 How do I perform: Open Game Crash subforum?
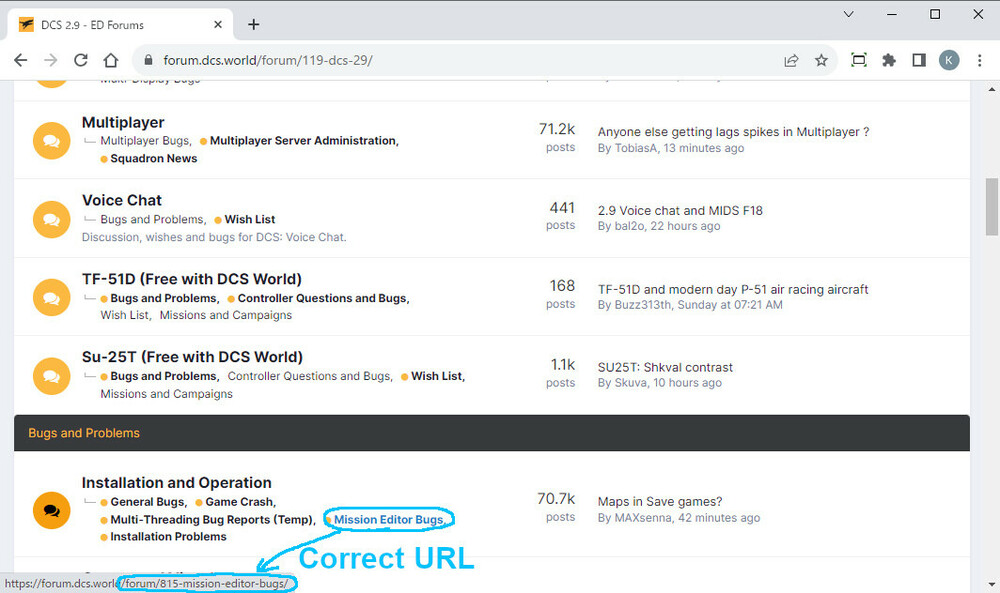pos(239,502)
